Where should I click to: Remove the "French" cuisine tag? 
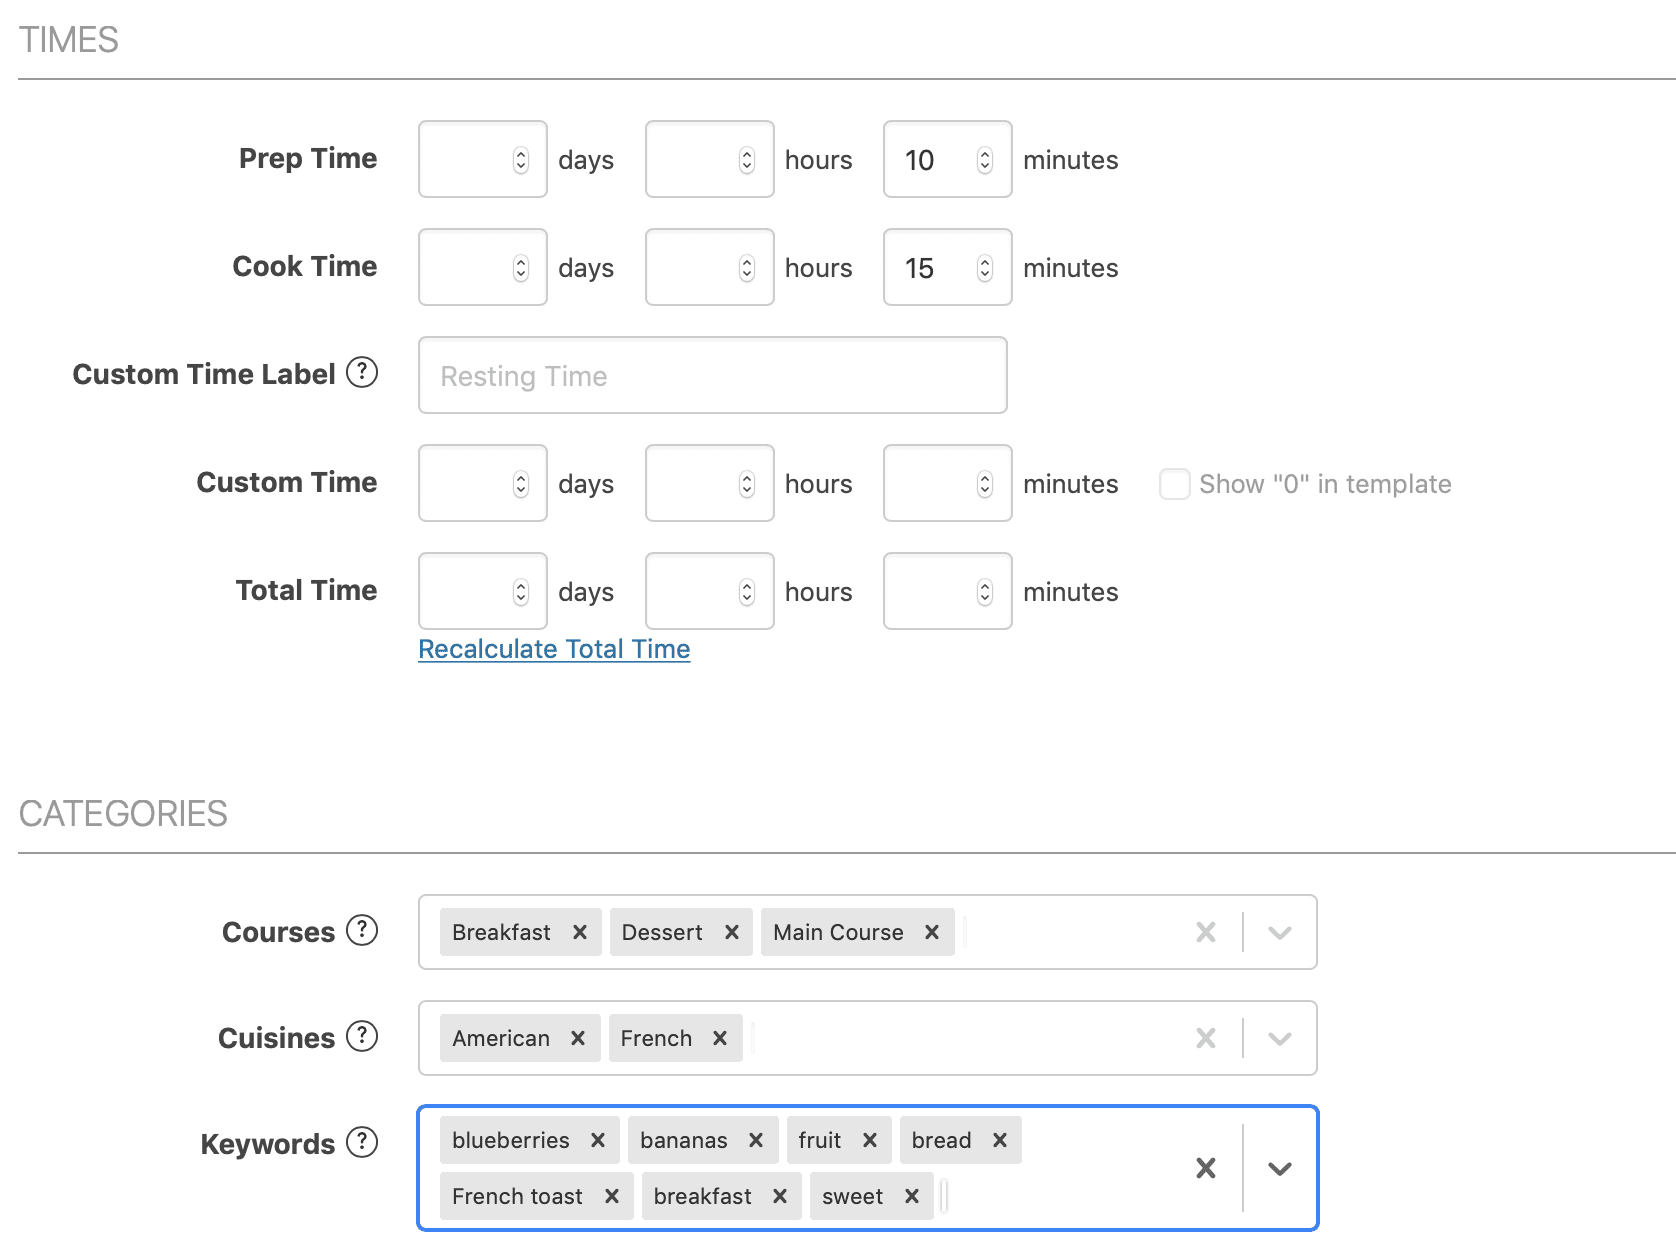(x=719, y=1038)
